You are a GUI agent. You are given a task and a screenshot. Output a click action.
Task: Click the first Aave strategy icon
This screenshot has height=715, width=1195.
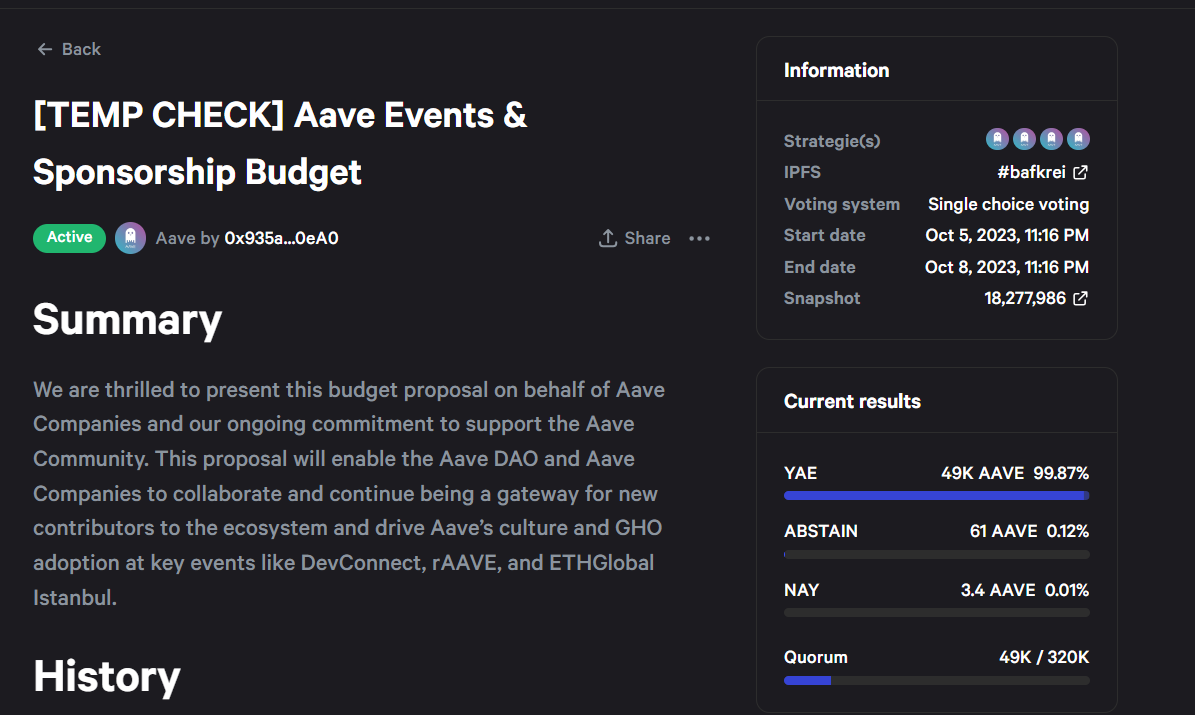997,139
